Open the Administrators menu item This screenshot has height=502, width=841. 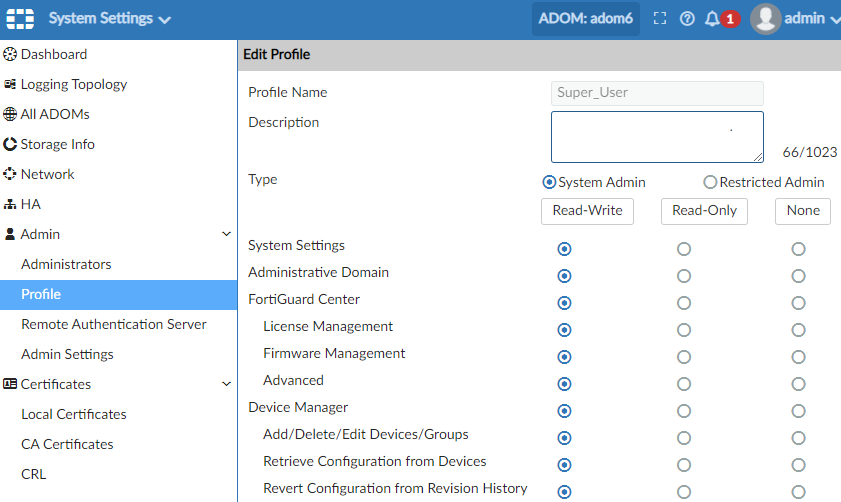66,264
